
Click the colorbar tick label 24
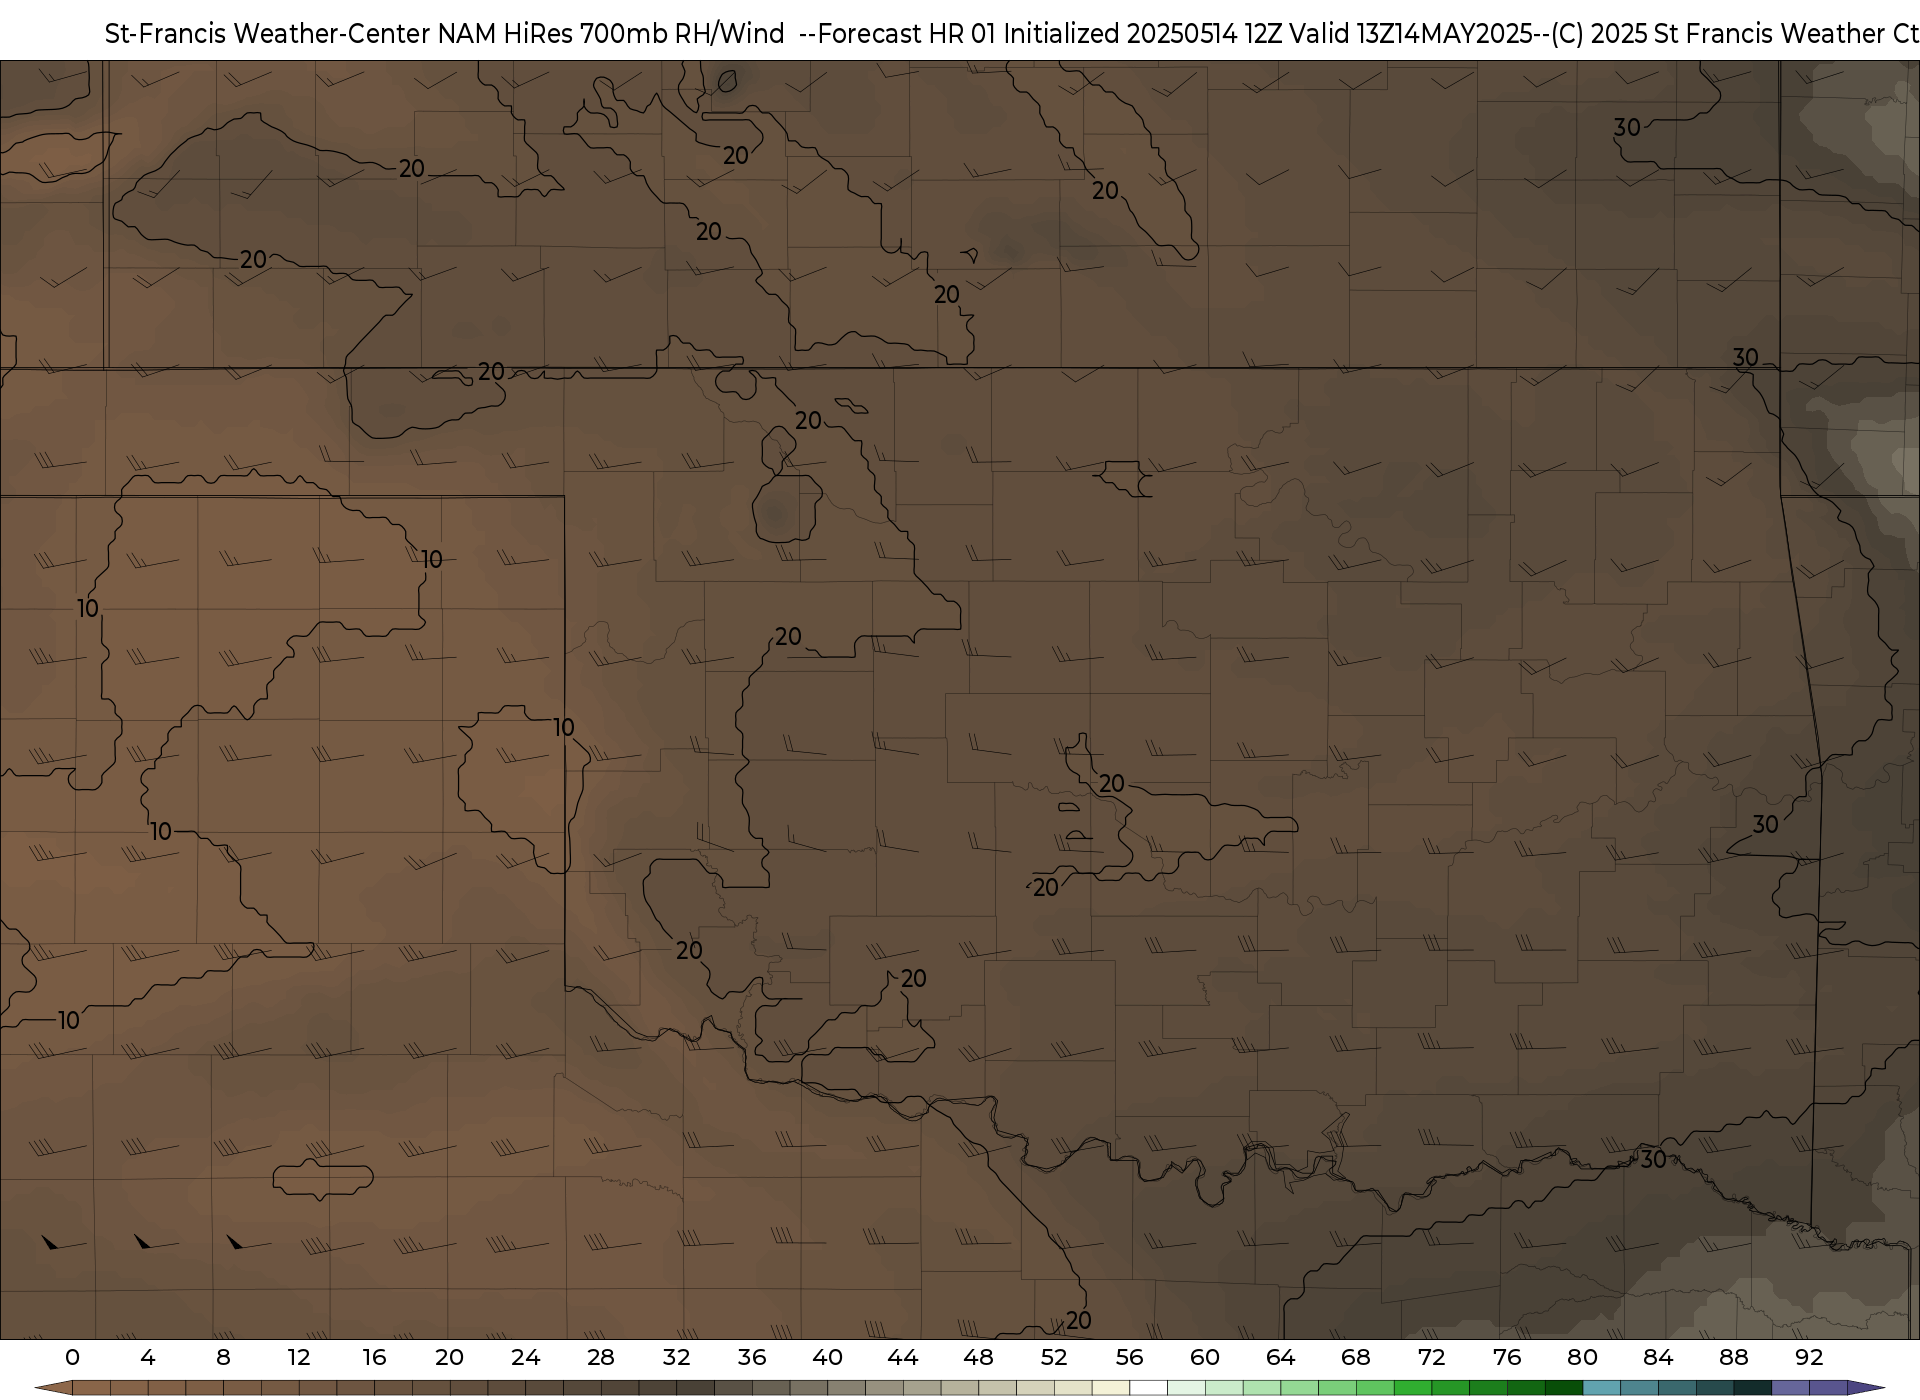(525, 1358)
